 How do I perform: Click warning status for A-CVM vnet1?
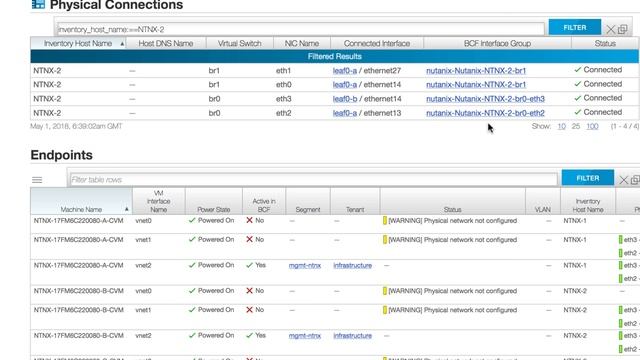[x=450, y=240]
